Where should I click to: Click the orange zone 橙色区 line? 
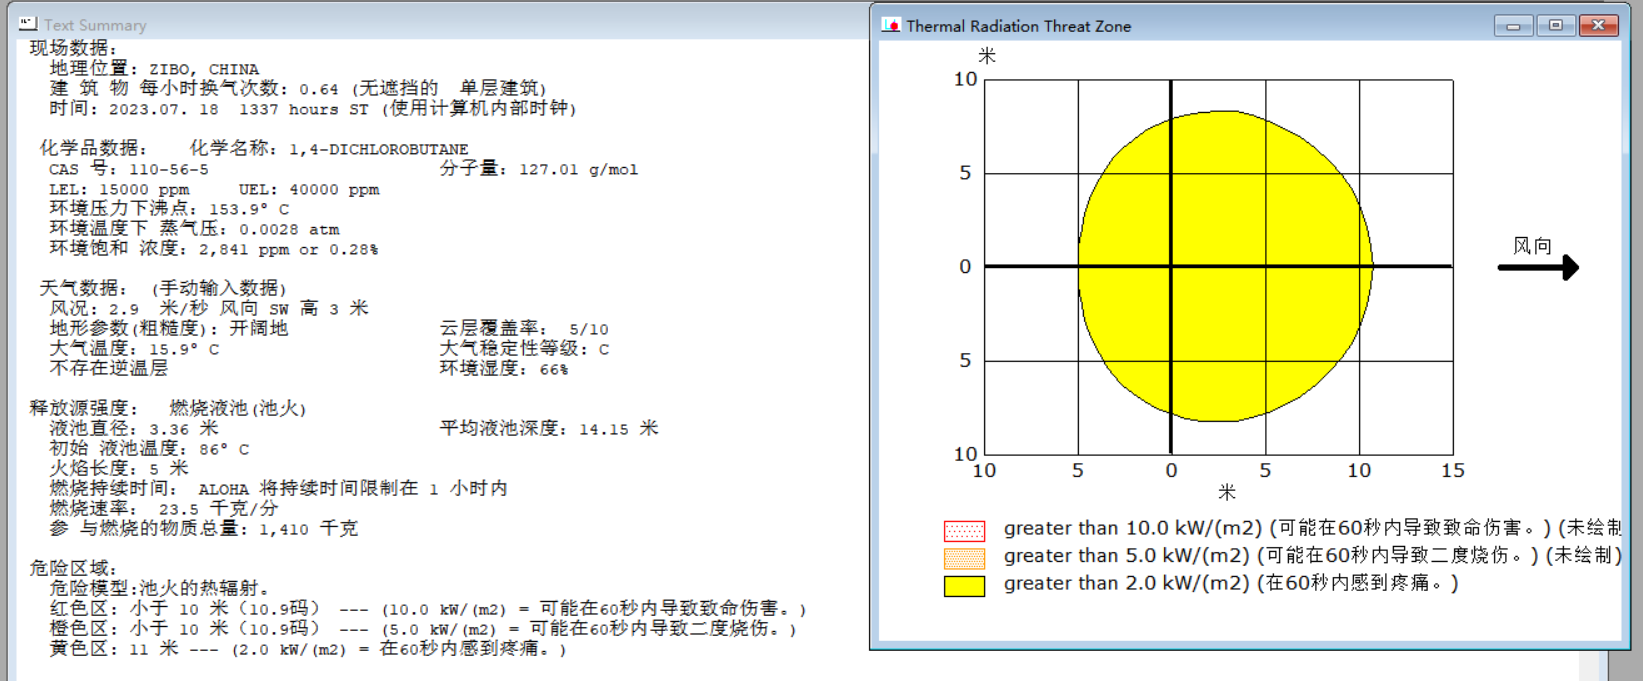click(423, 629)
